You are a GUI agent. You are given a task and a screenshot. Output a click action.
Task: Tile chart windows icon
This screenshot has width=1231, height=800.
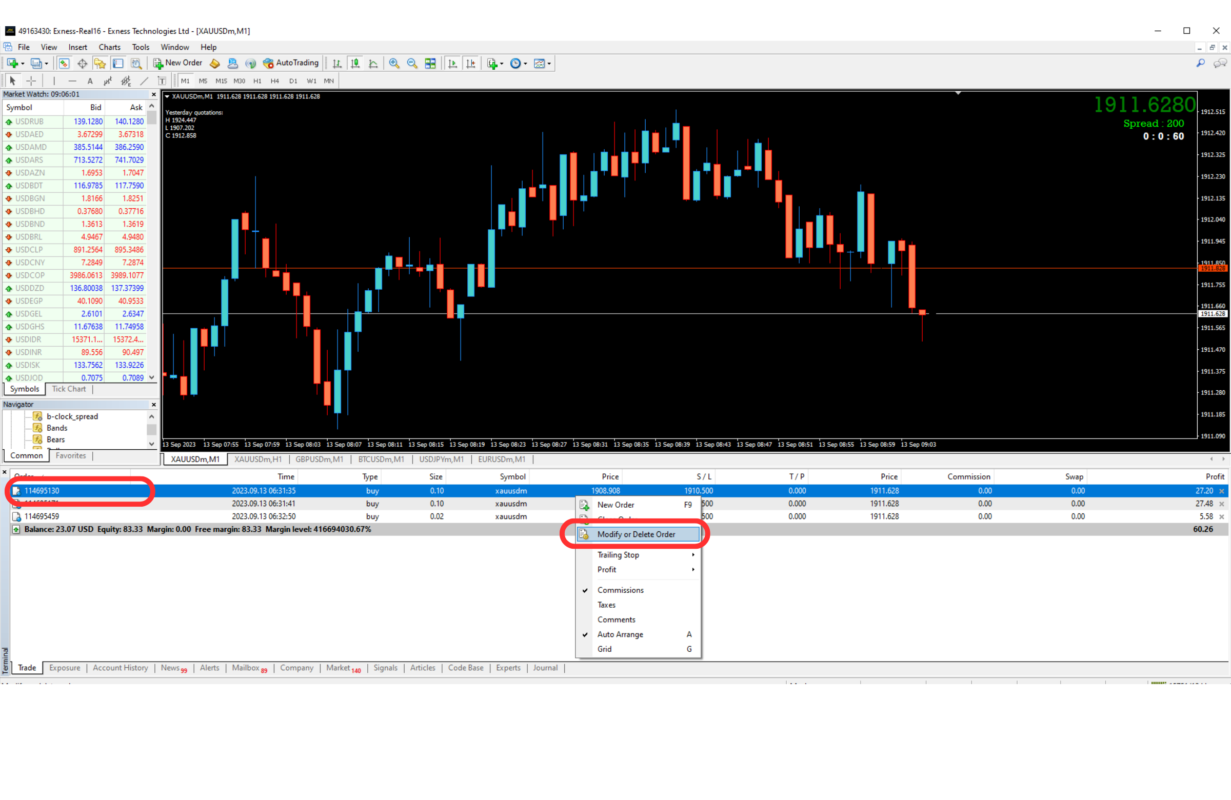pos(430,63)
